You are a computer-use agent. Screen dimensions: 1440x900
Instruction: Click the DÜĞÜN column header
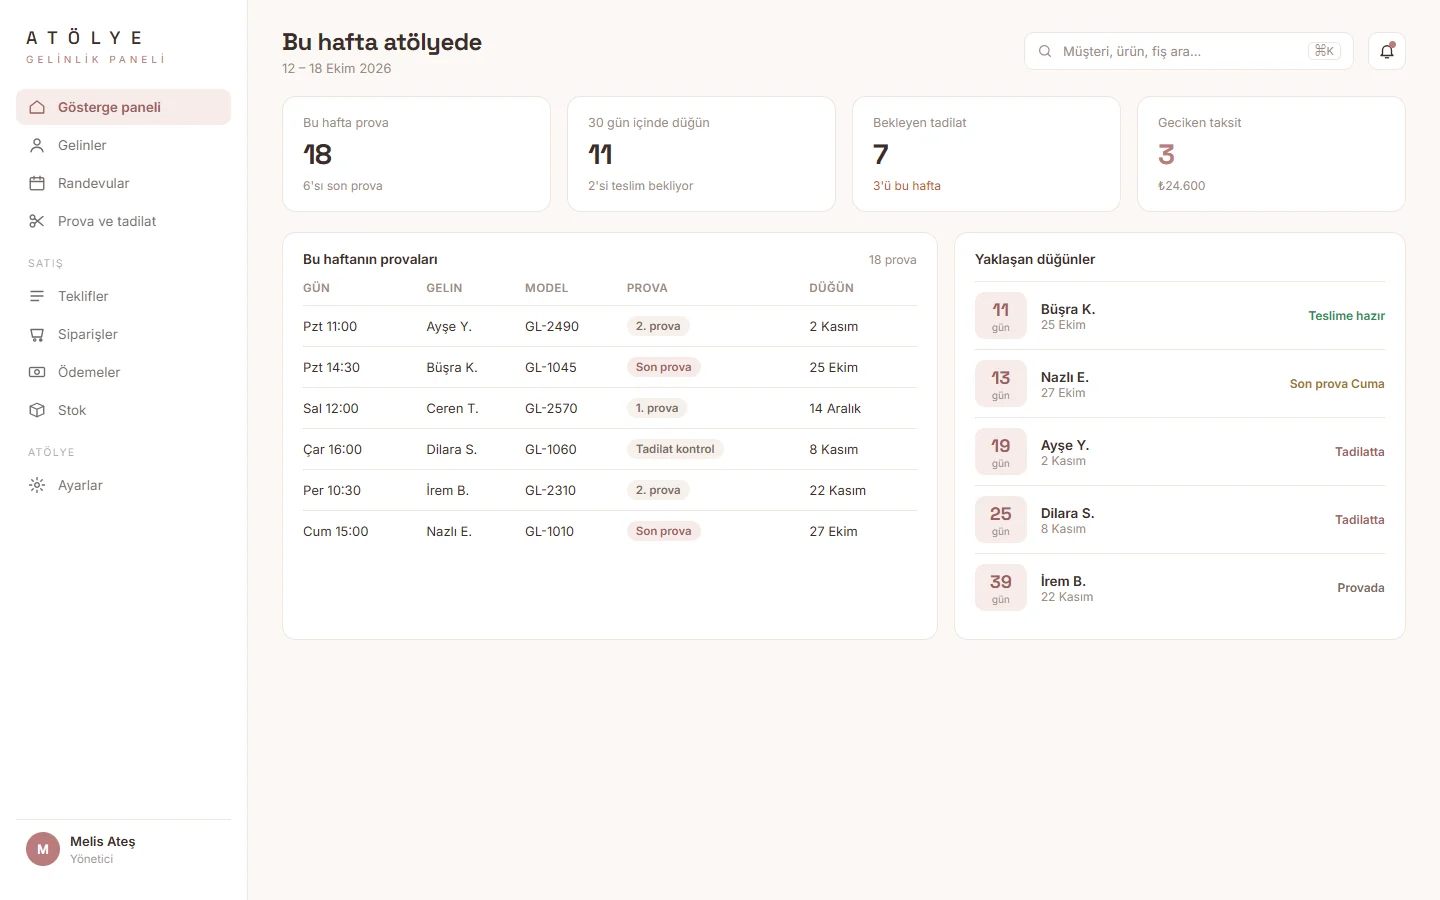pos(831,288)
